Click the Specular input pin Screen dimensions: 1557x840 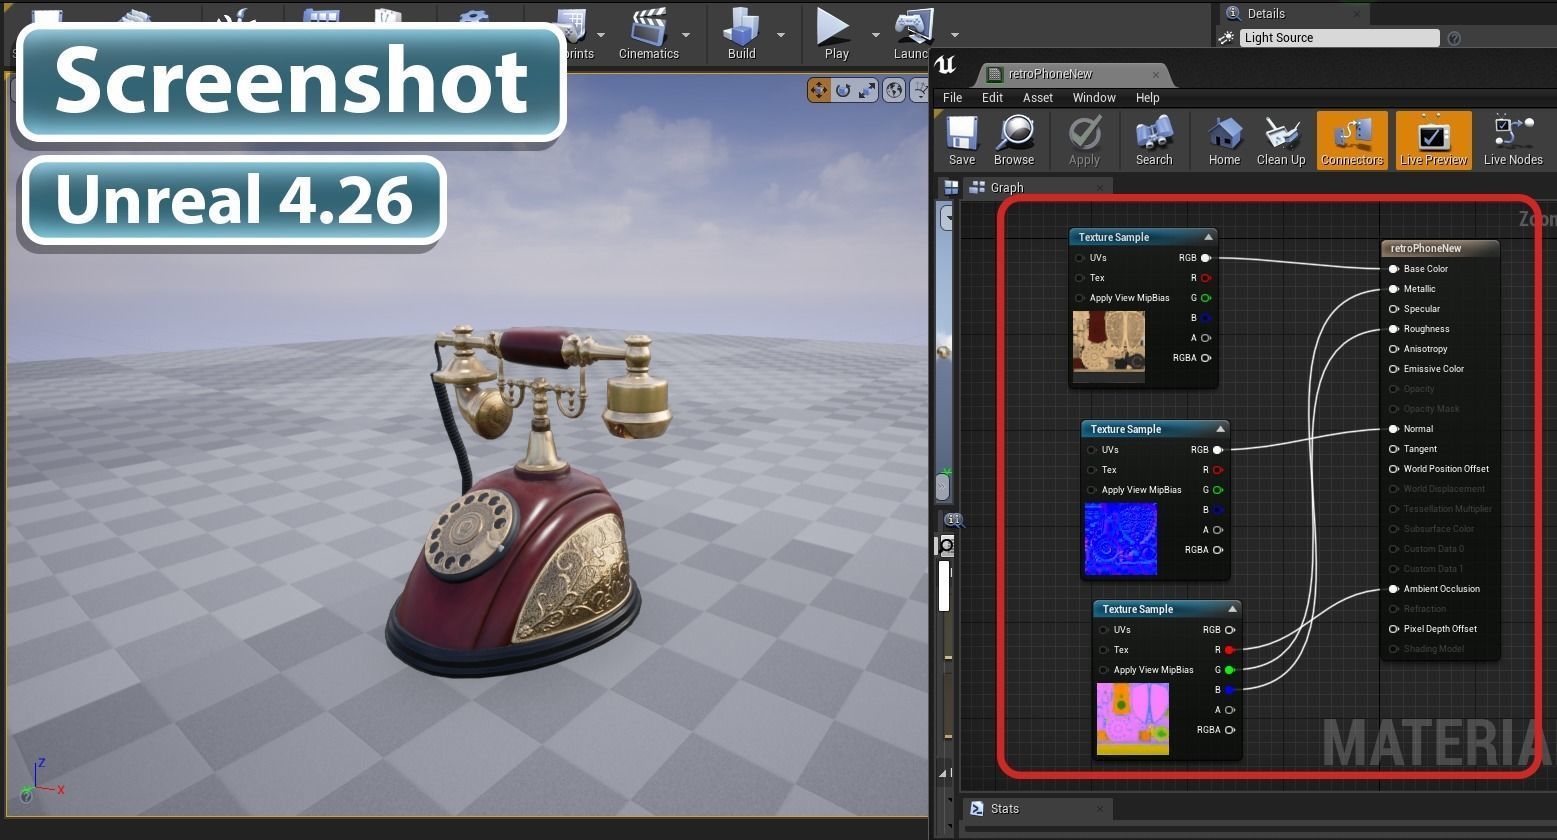[x=1394, y=309]
